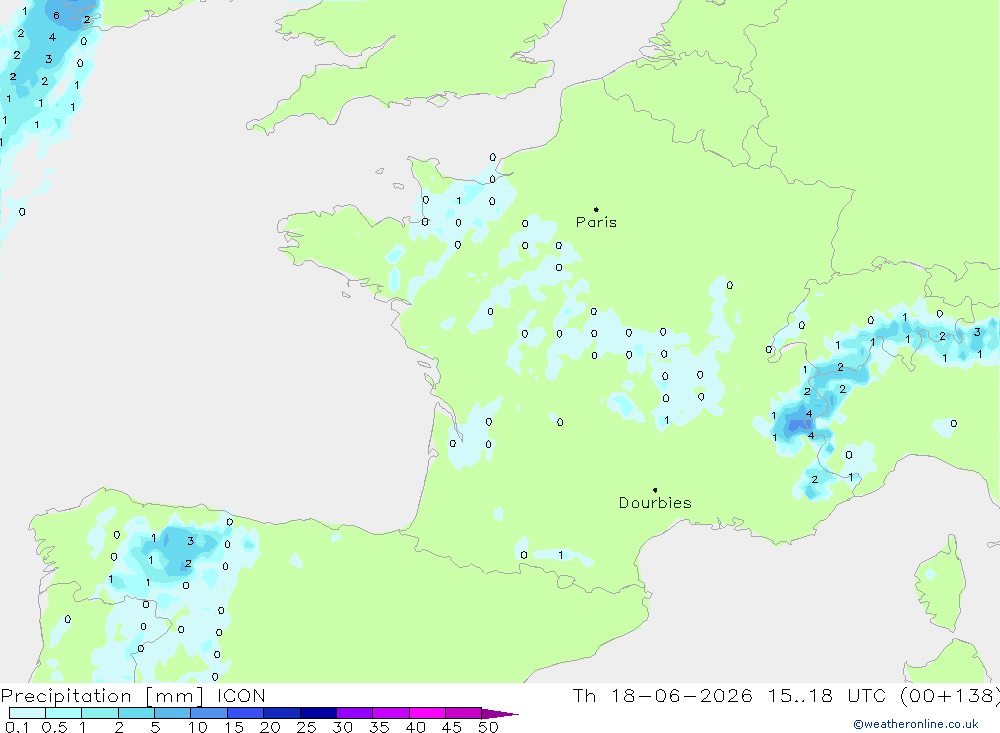Pick the 10–15 mm legend color swatch
This screenshot has width=1000, height=733.
point(209,713)
